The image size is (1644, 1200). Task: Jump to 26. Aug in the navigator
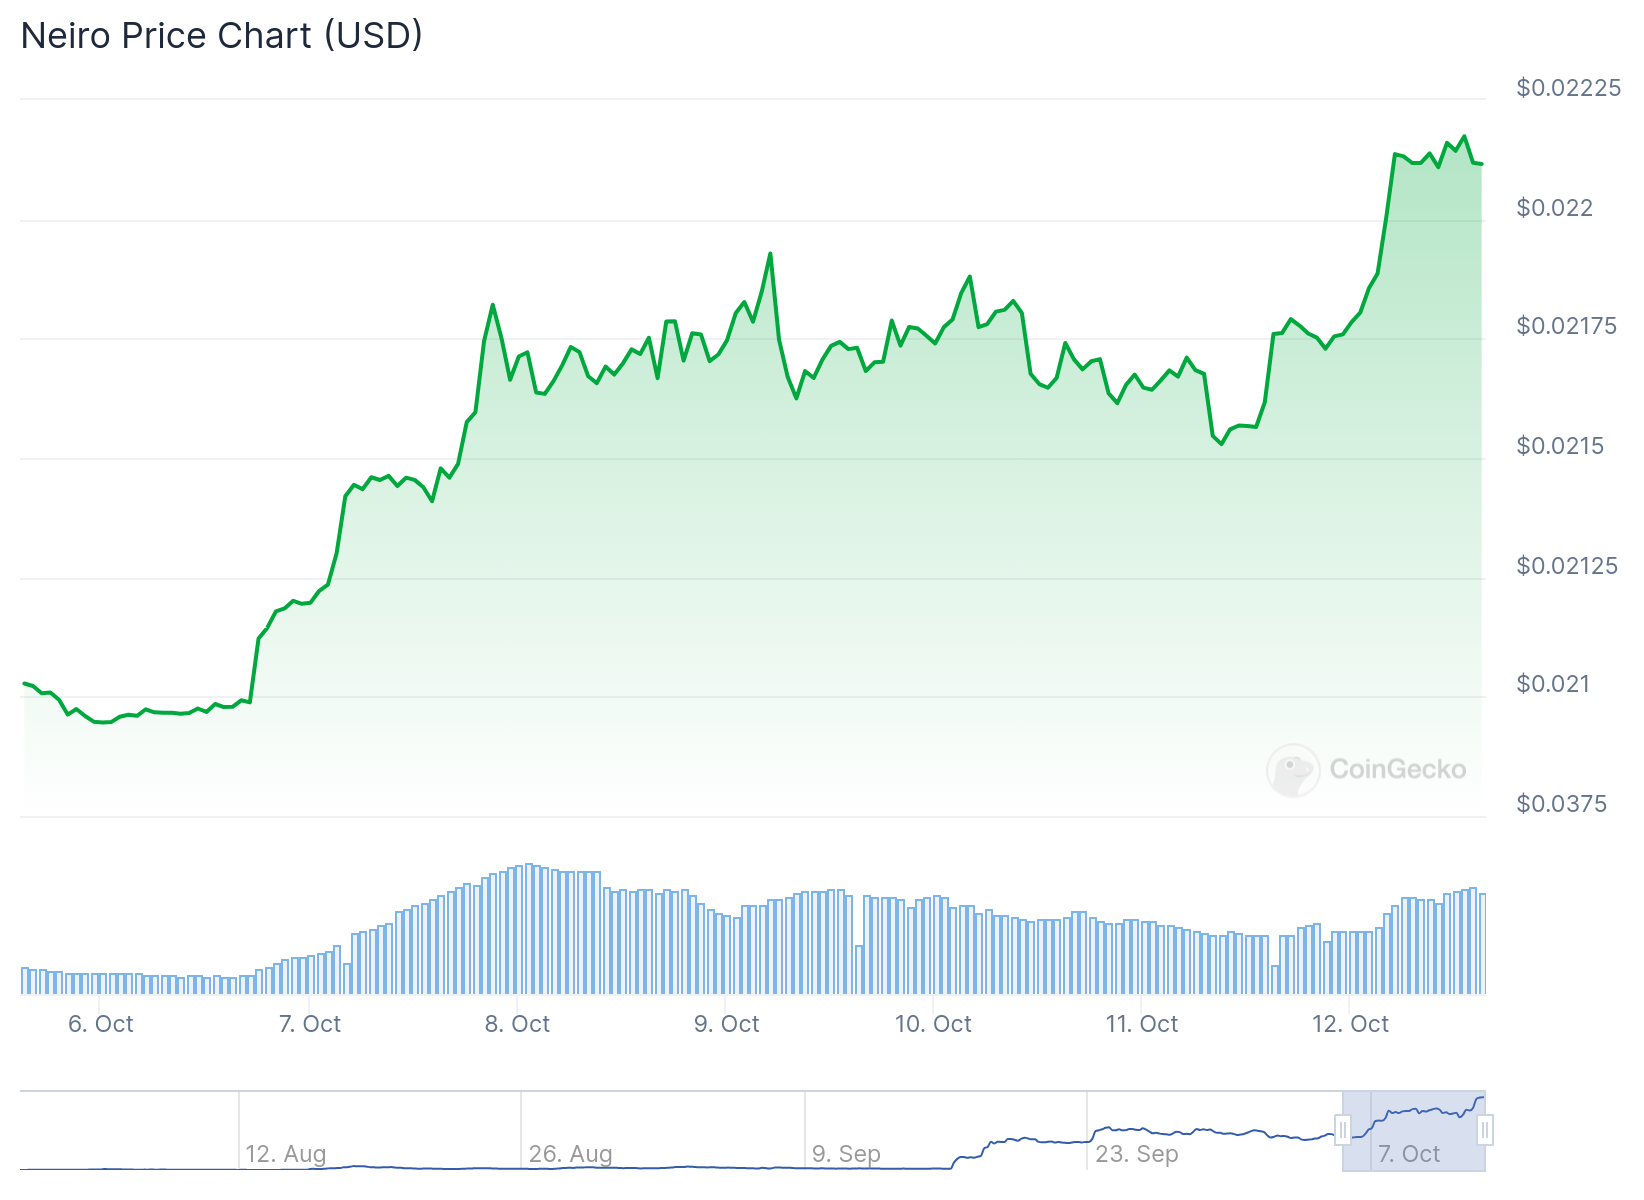570,1154
